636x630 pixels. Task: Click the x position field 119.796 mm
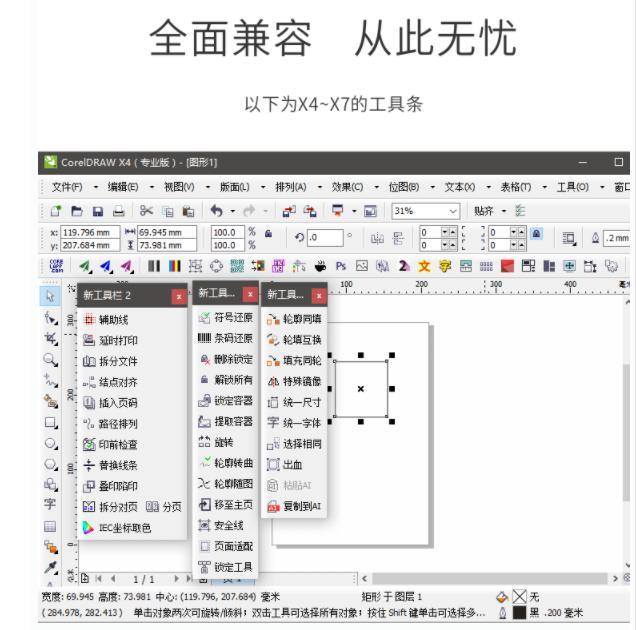coord(90,232)
